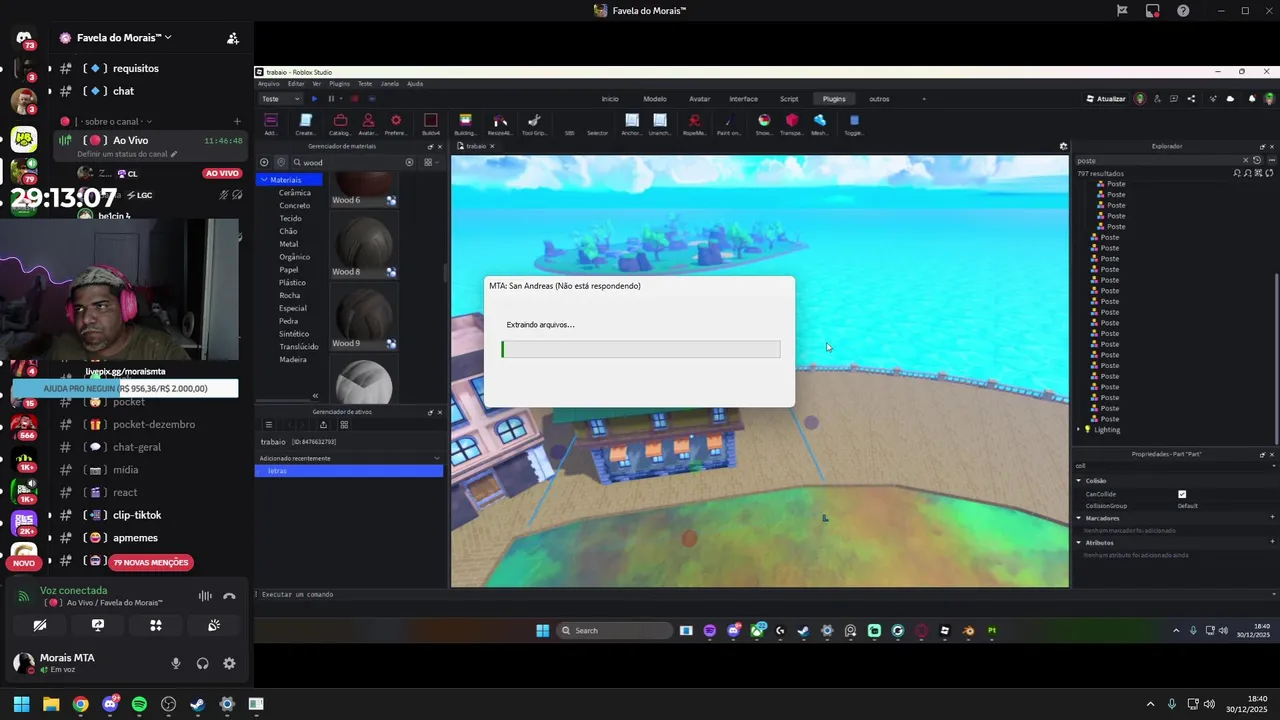This screenshot has width=1280, height=720.
Task: Collapse the Marcadores properties section
Action: click(1079, 518)
